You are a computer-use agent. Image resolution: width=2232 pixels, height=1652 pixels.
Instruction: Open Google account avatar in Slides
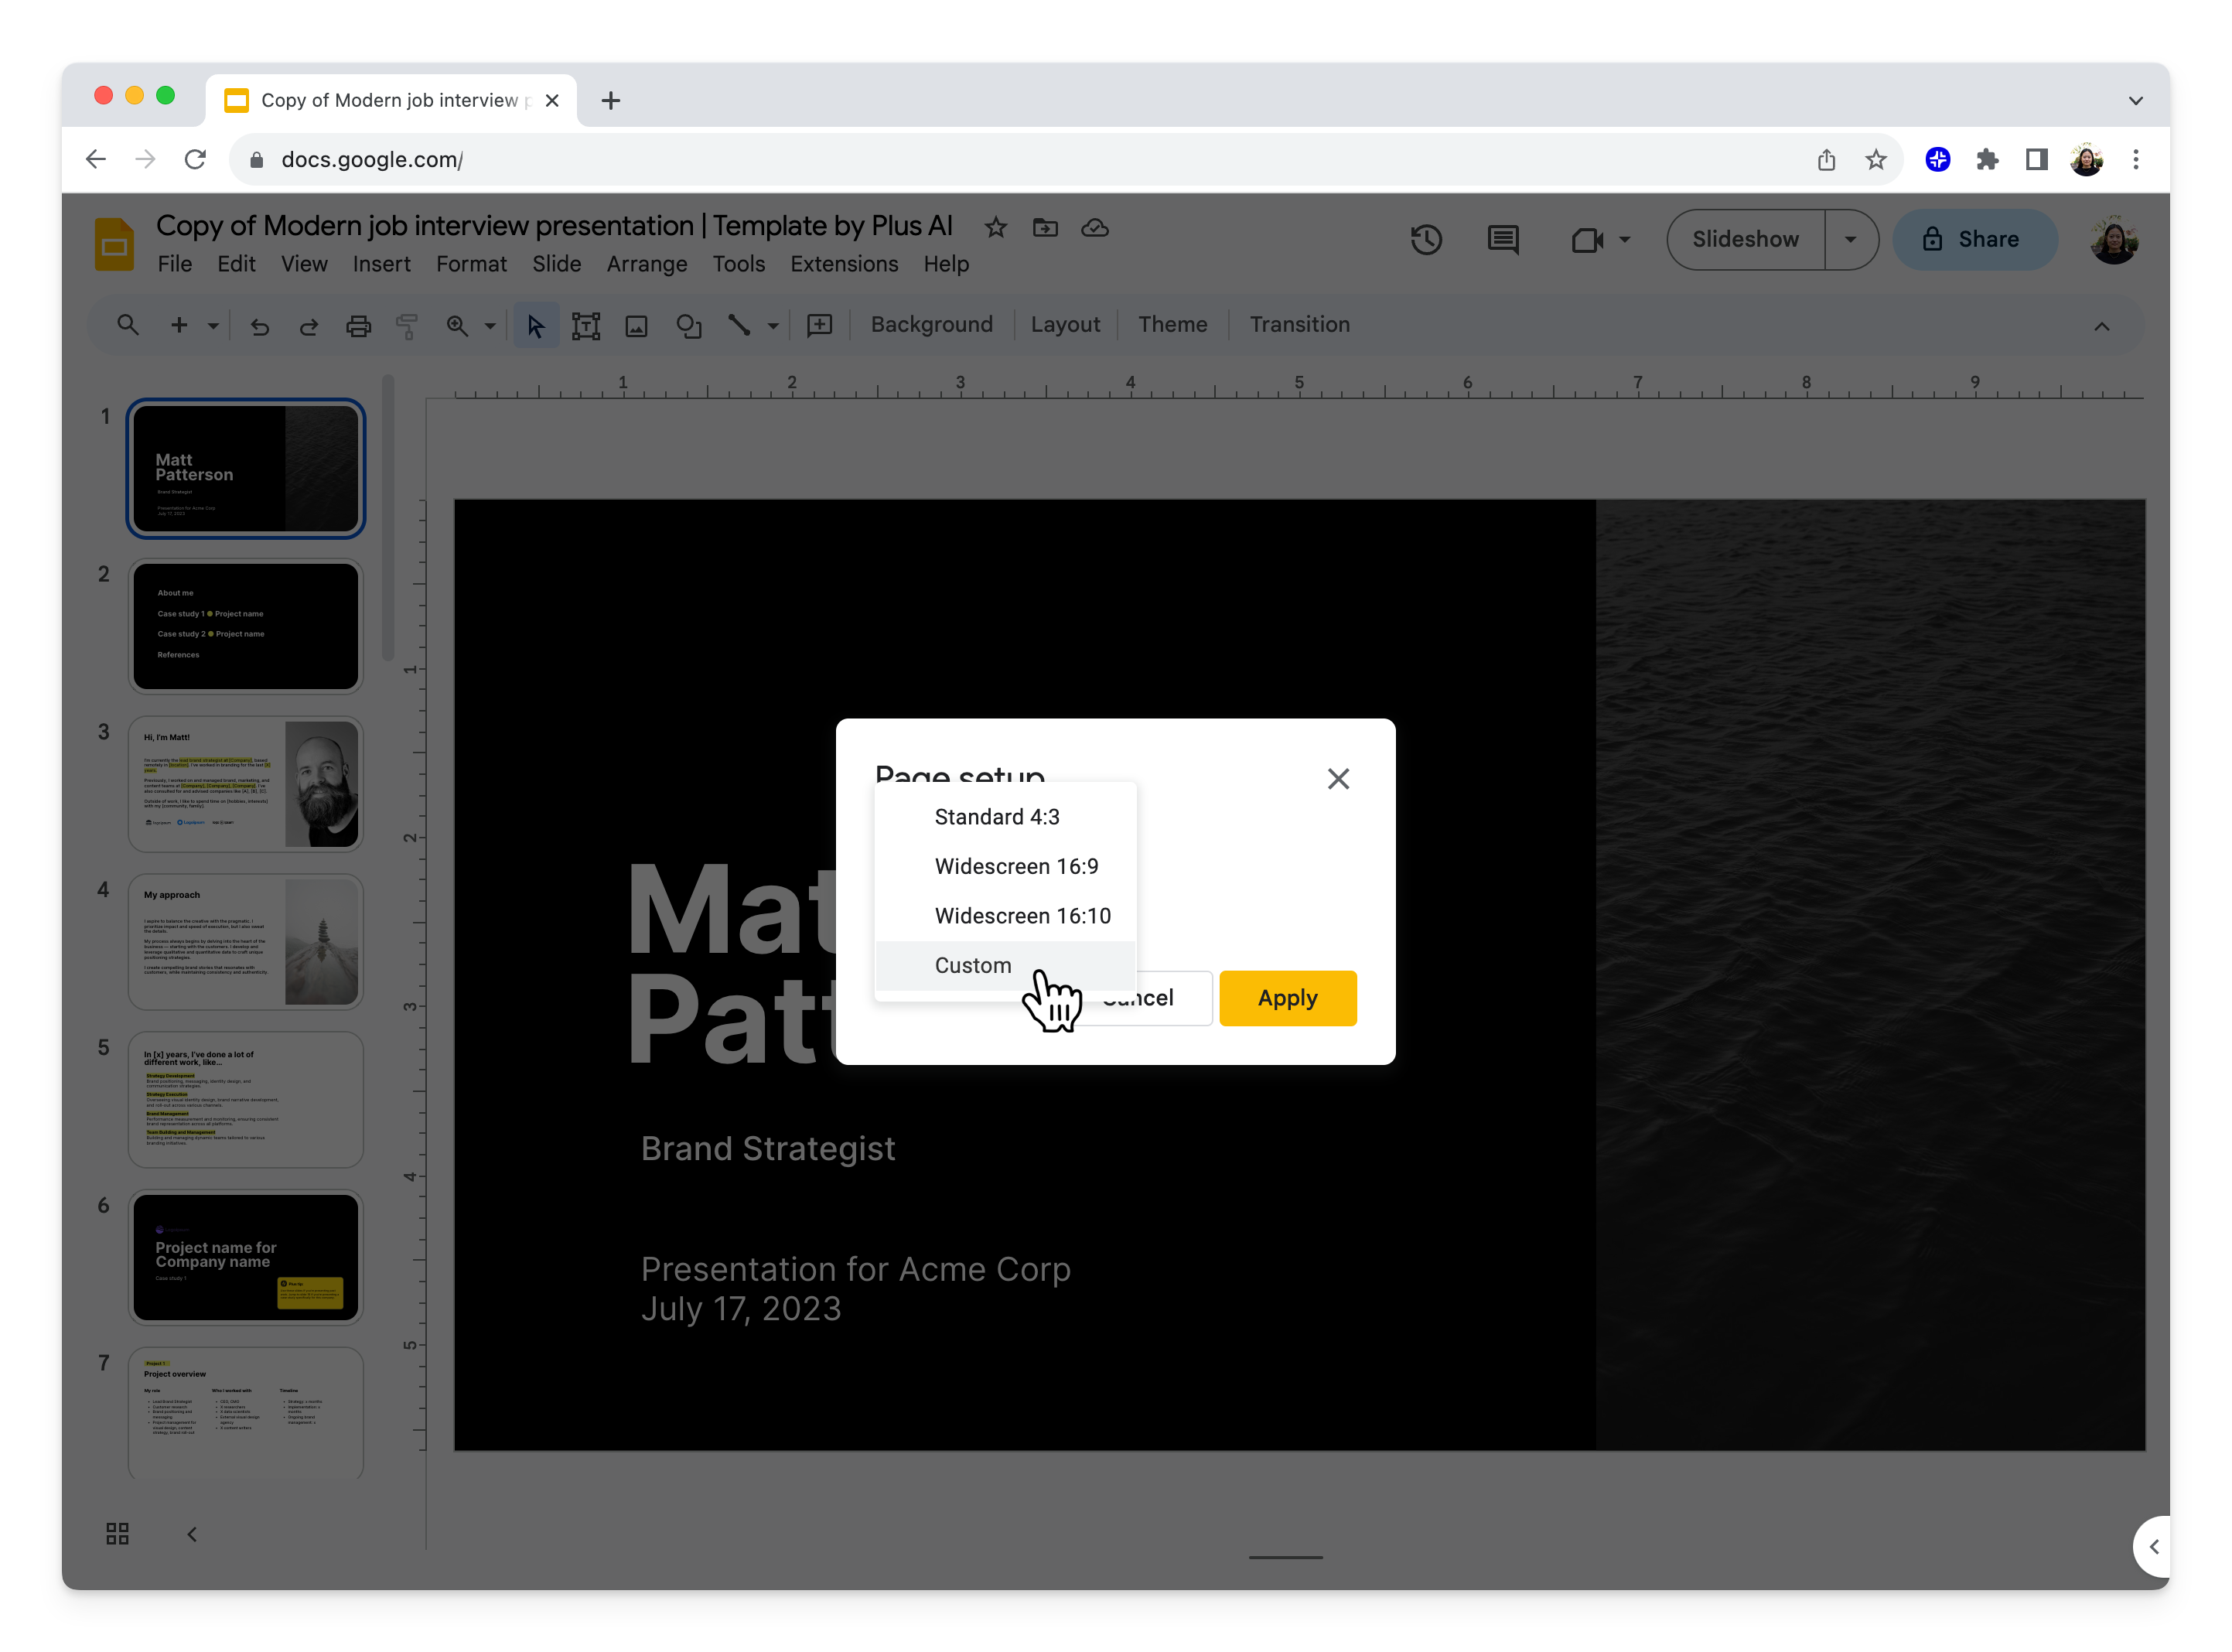tap(2114, 240)
